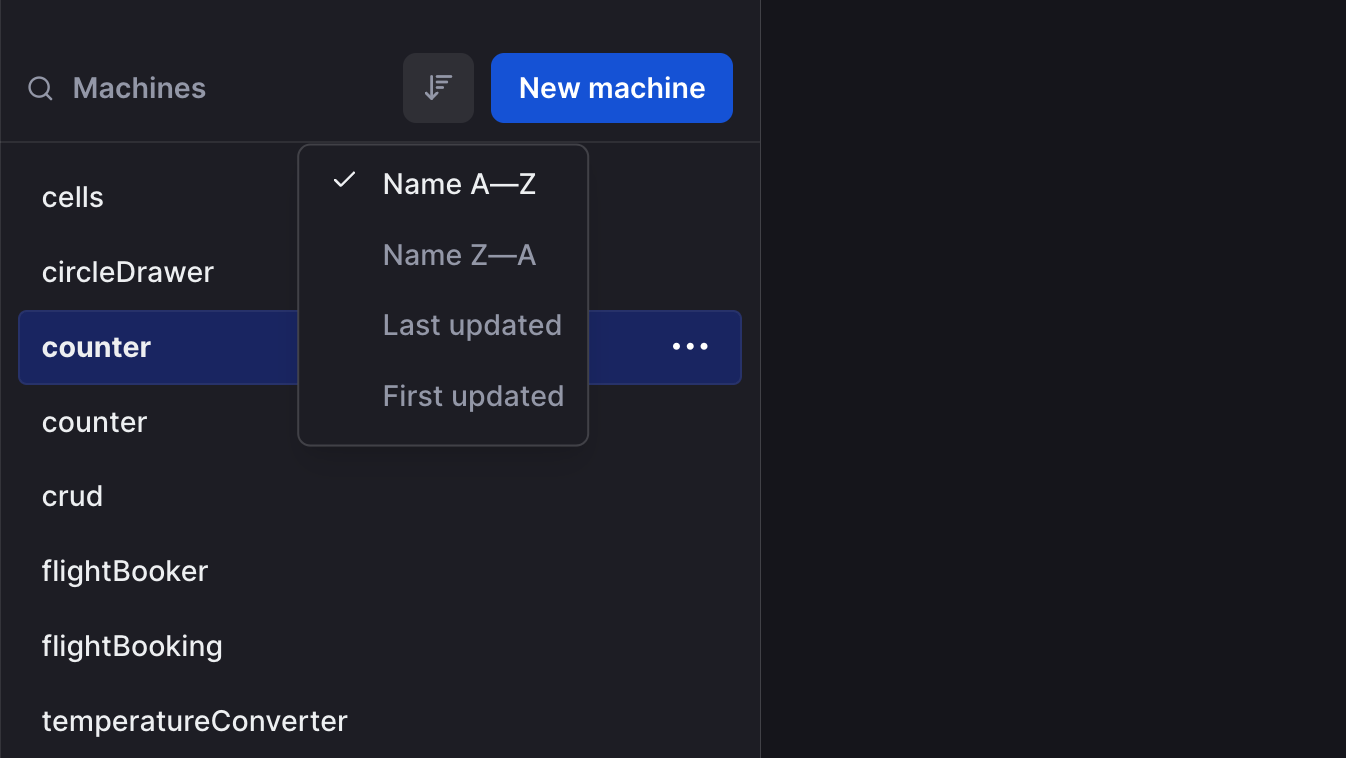Open the highlighted counter machine

click(96, 347)
